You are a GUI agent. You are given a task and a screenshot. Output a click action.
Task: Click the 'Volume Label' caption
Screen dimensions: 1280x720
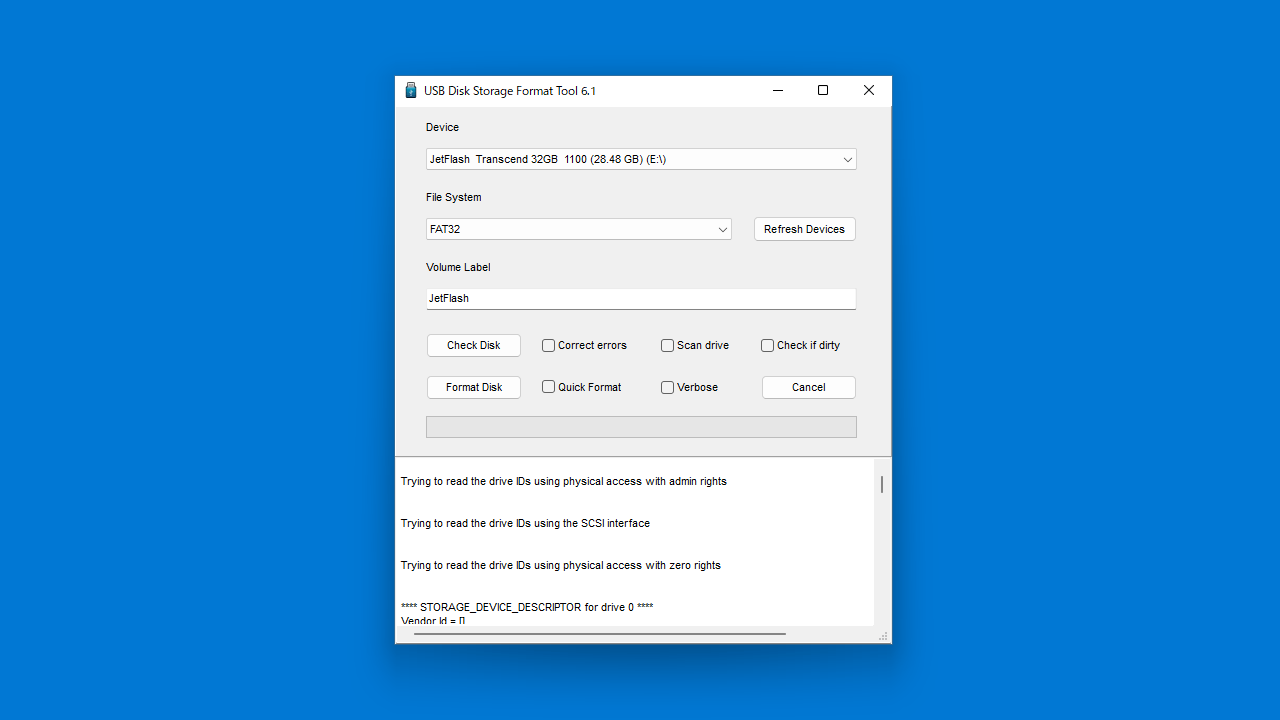pyautogui.click(x=458, y=267)
